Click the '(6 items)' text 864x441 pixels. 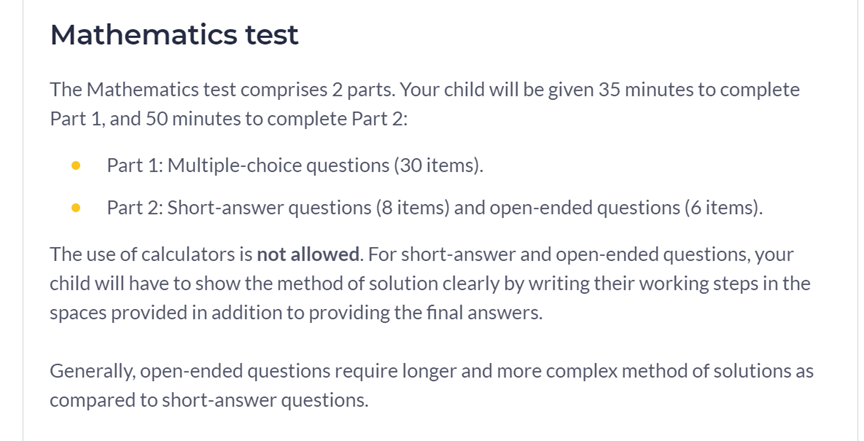pos(723,208)
